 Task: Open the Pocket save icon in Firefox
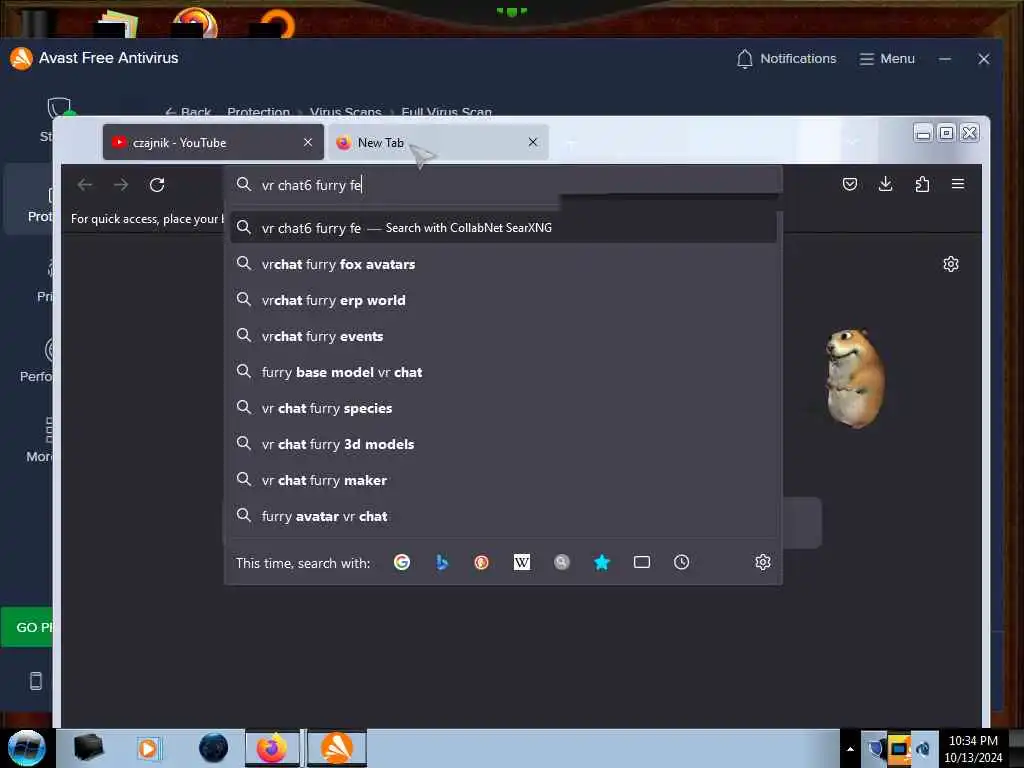coord(850,184)
